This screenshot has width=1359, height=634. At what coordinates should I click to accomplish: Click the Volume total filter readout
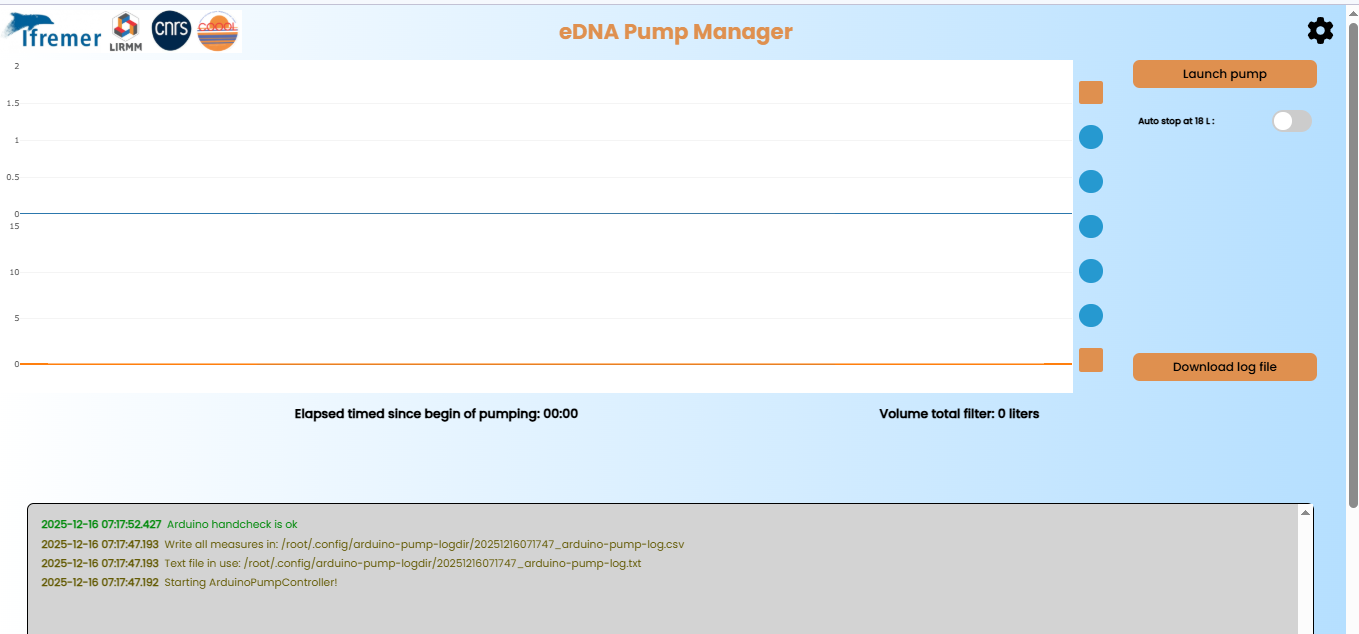pyautogui.click(x=959, y=414)
